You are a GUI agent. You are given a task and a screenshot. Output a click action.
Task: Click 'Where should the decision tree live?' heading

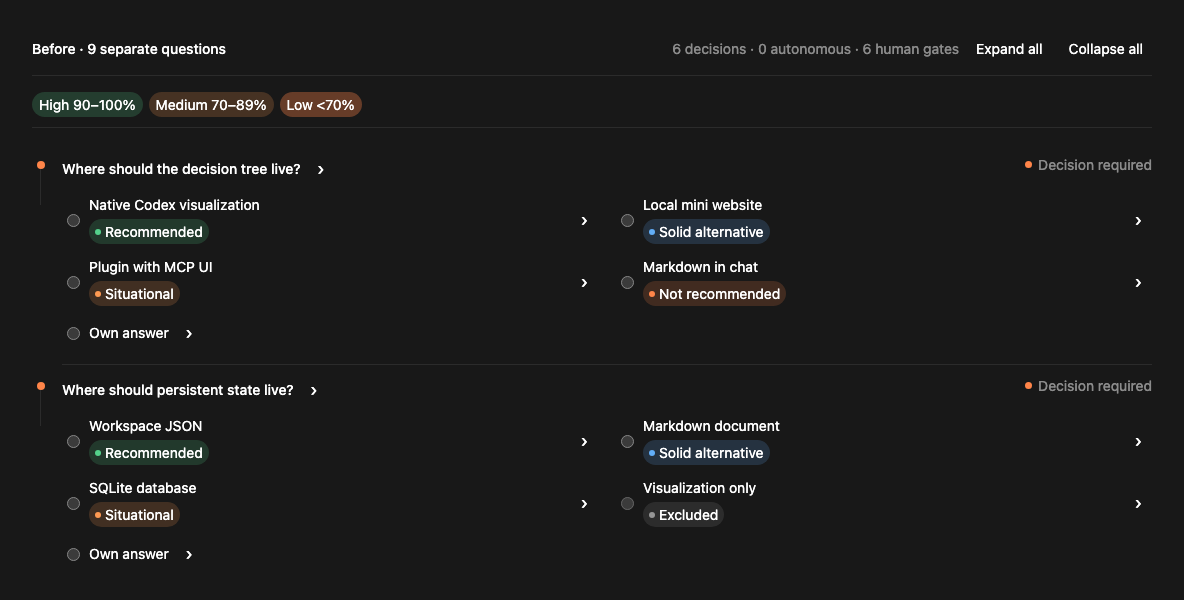(181, 169)
